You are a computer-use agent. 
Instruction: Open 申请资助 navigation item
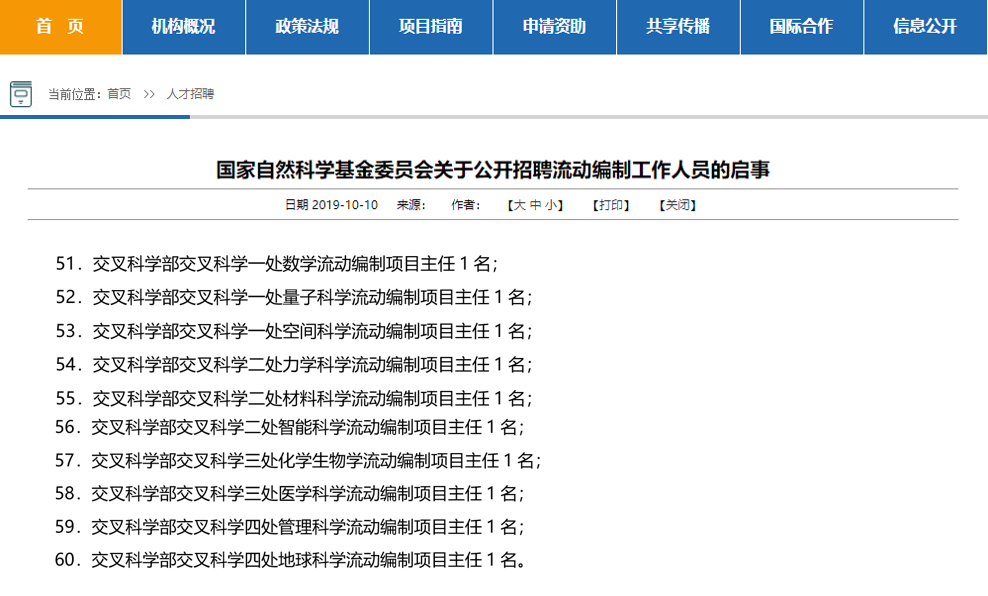click(x=554, y=27)
